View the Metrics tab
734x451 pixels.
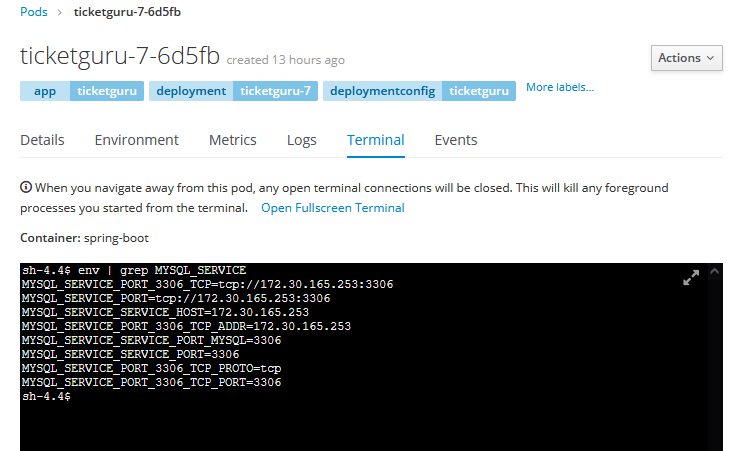coord(232,140)
